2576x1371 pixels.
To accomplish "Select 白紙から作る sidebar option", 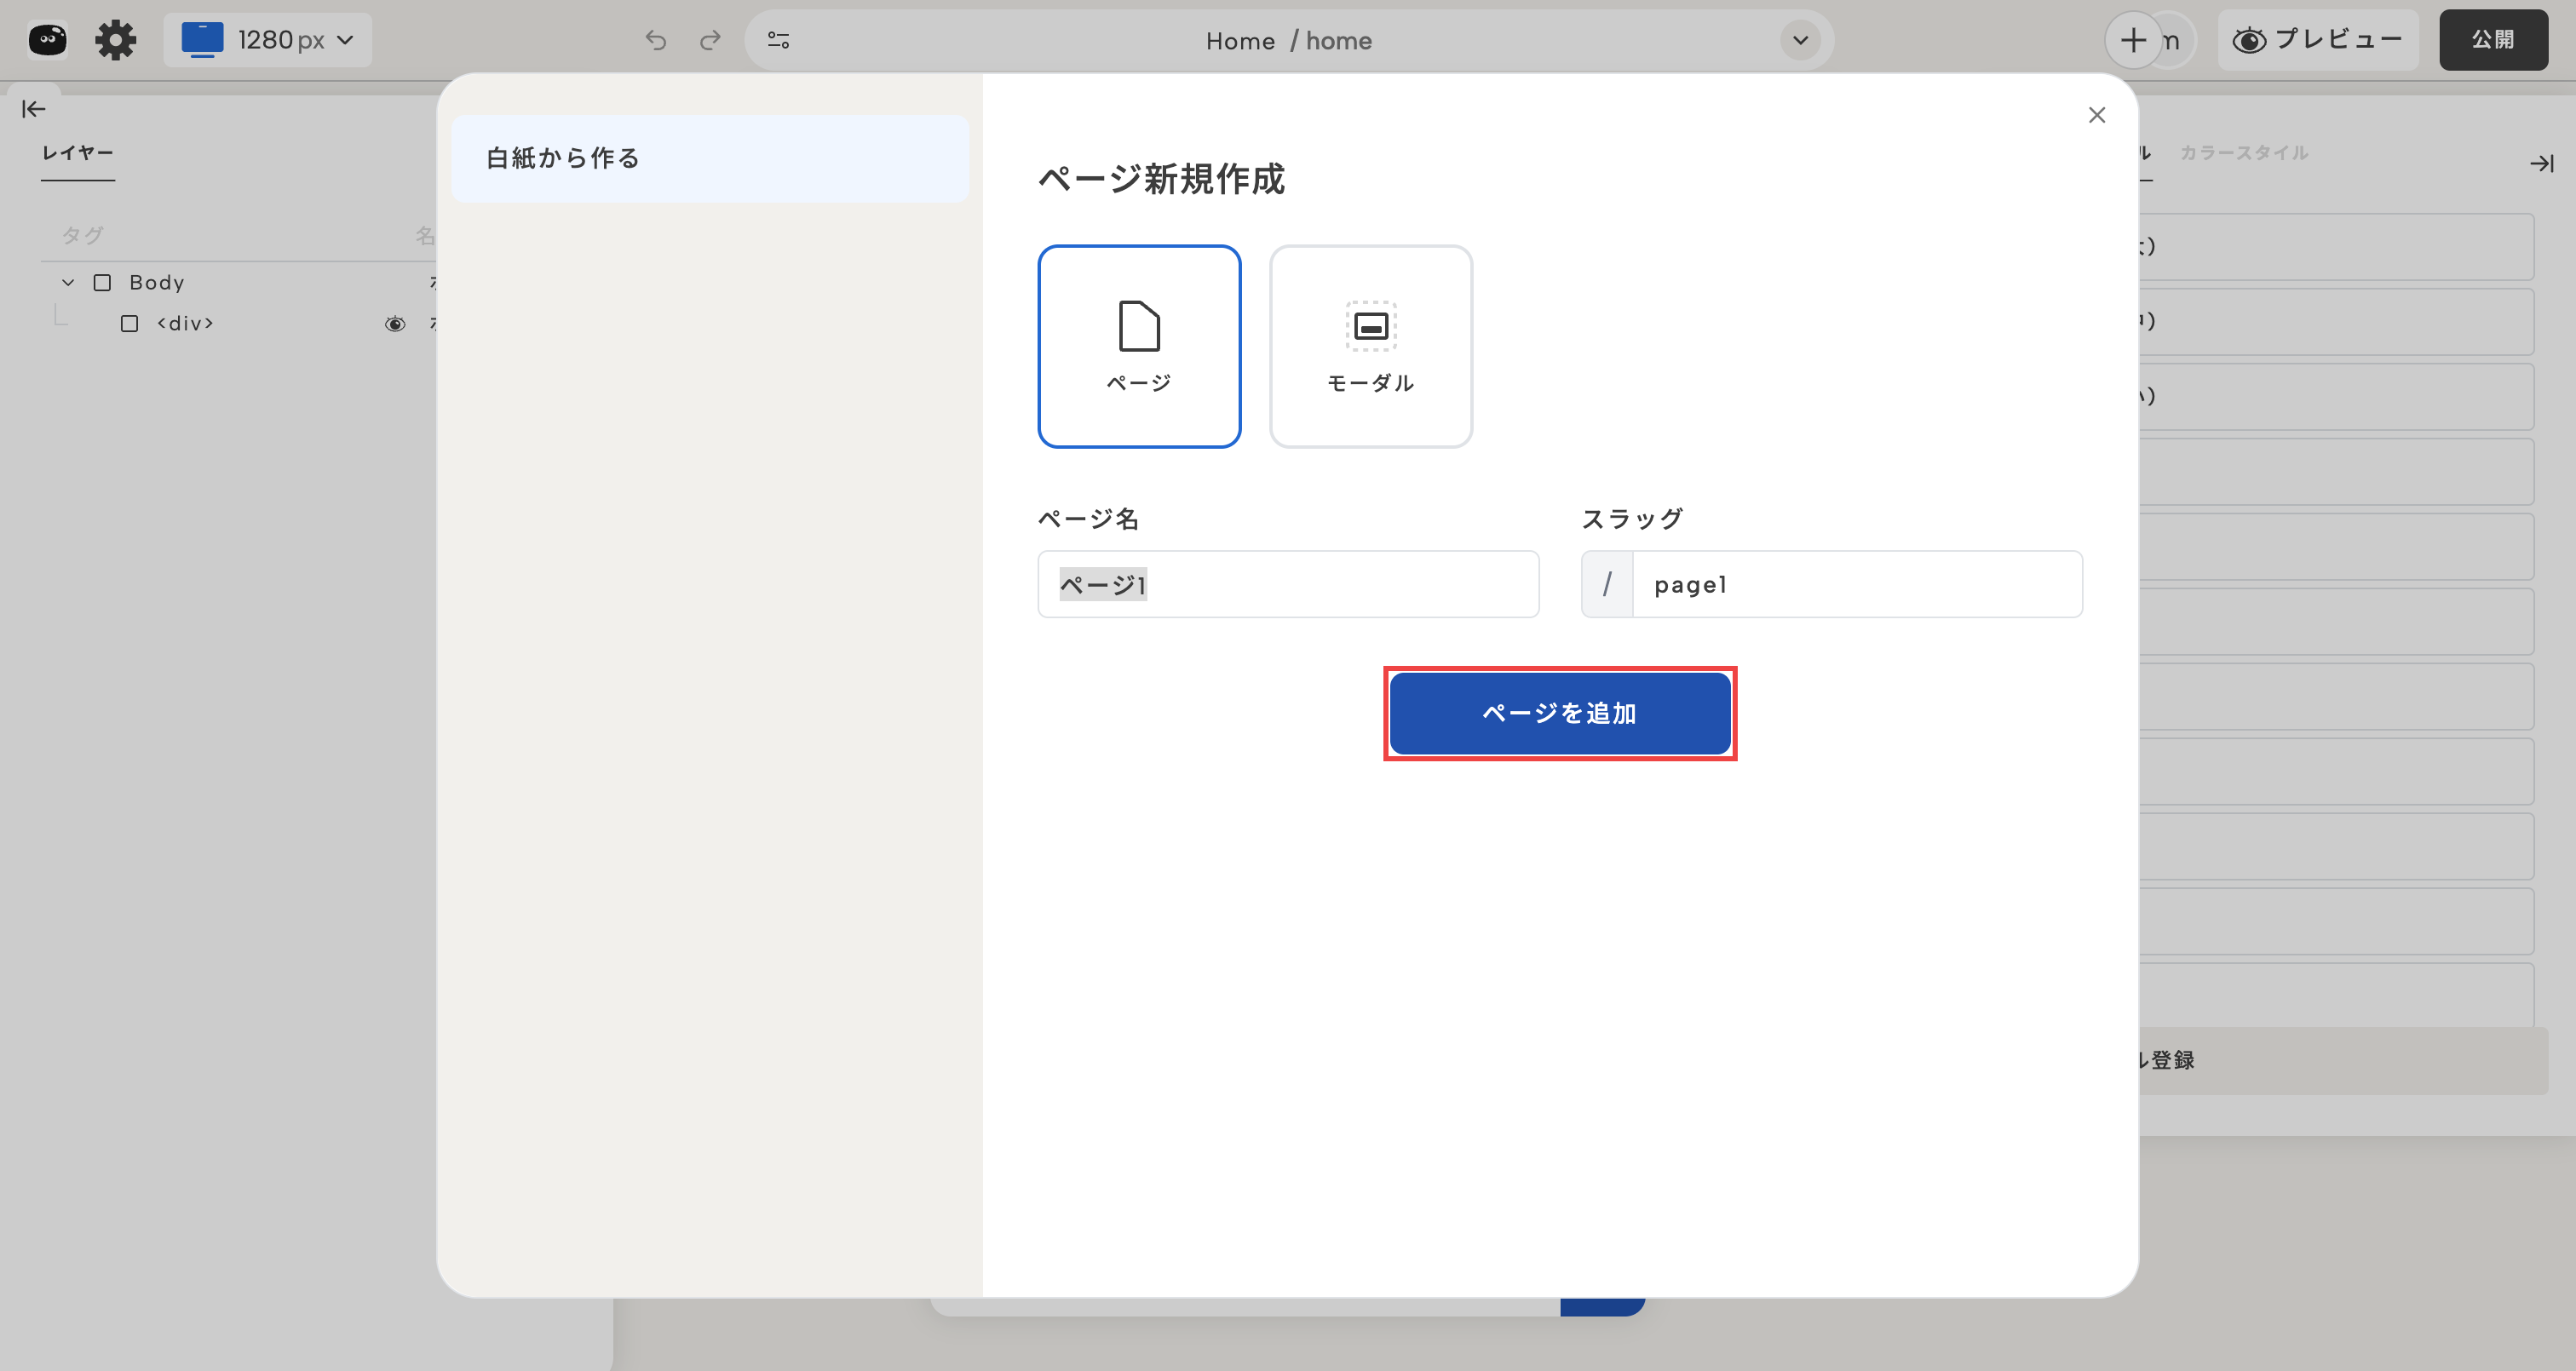I will pyautogui.click(x=710, y=158).
